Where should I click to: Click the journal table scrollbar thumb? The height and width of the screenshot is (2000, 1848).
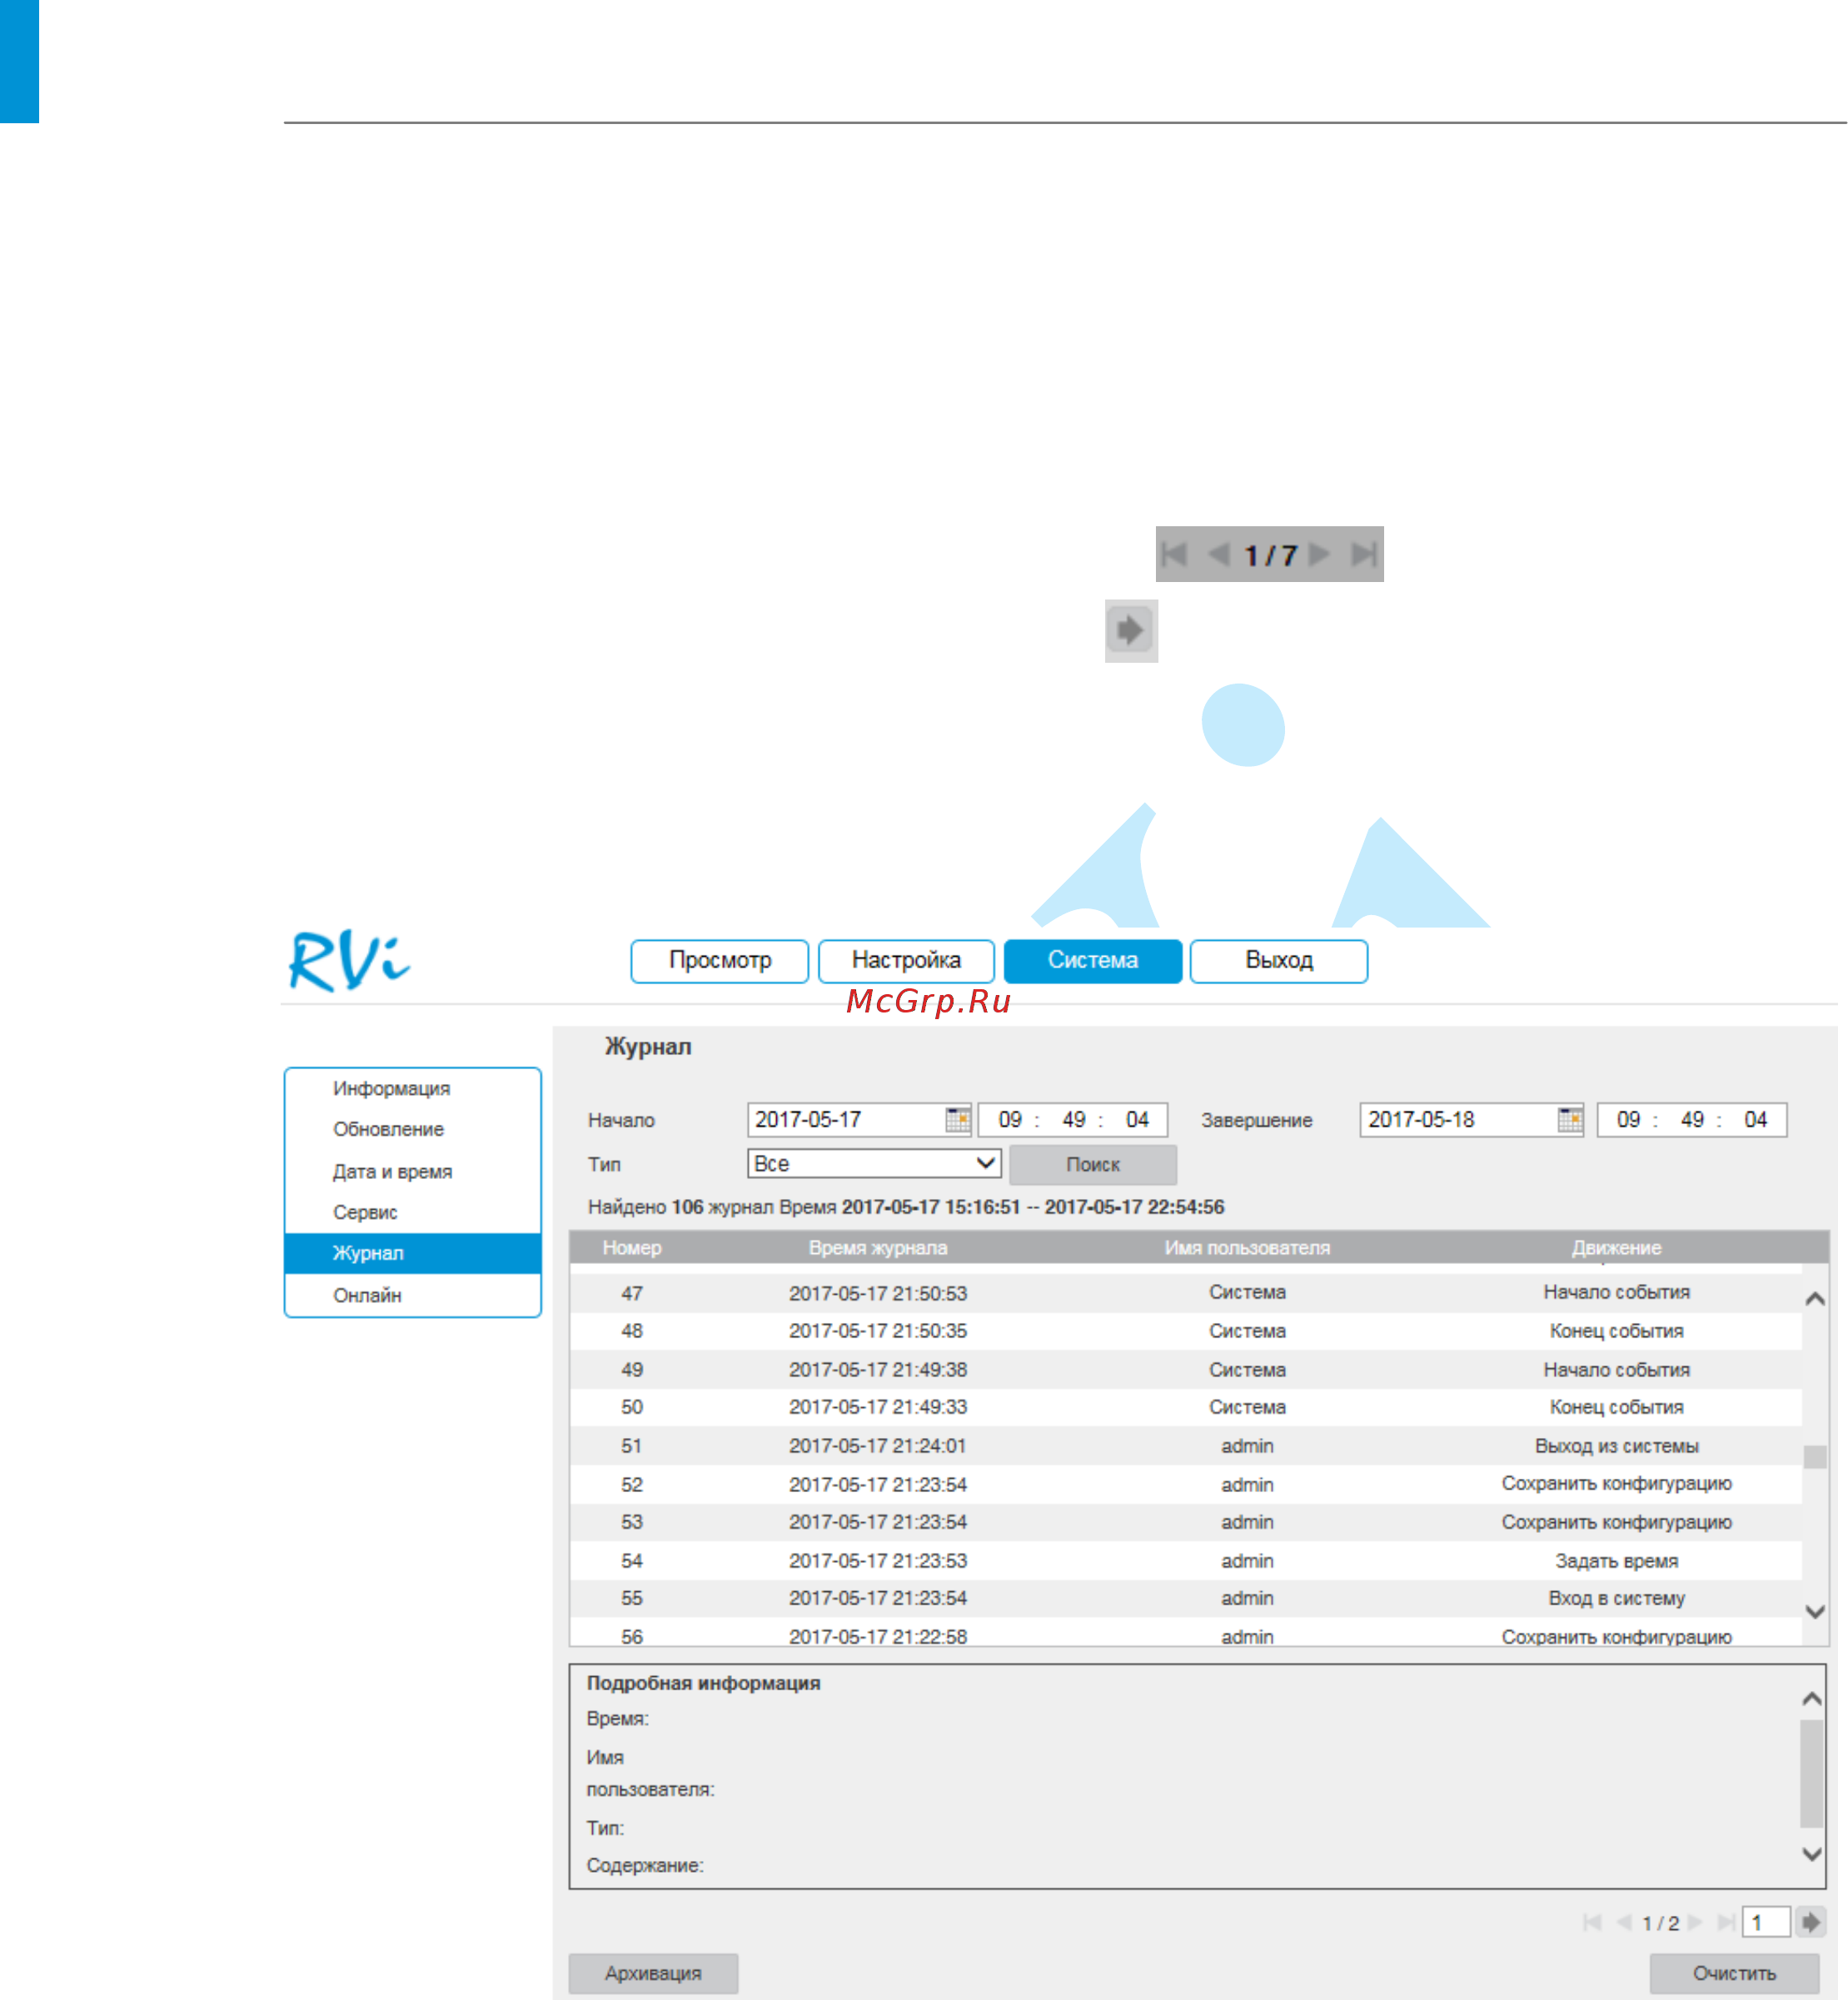(x=1815, y=1457)
